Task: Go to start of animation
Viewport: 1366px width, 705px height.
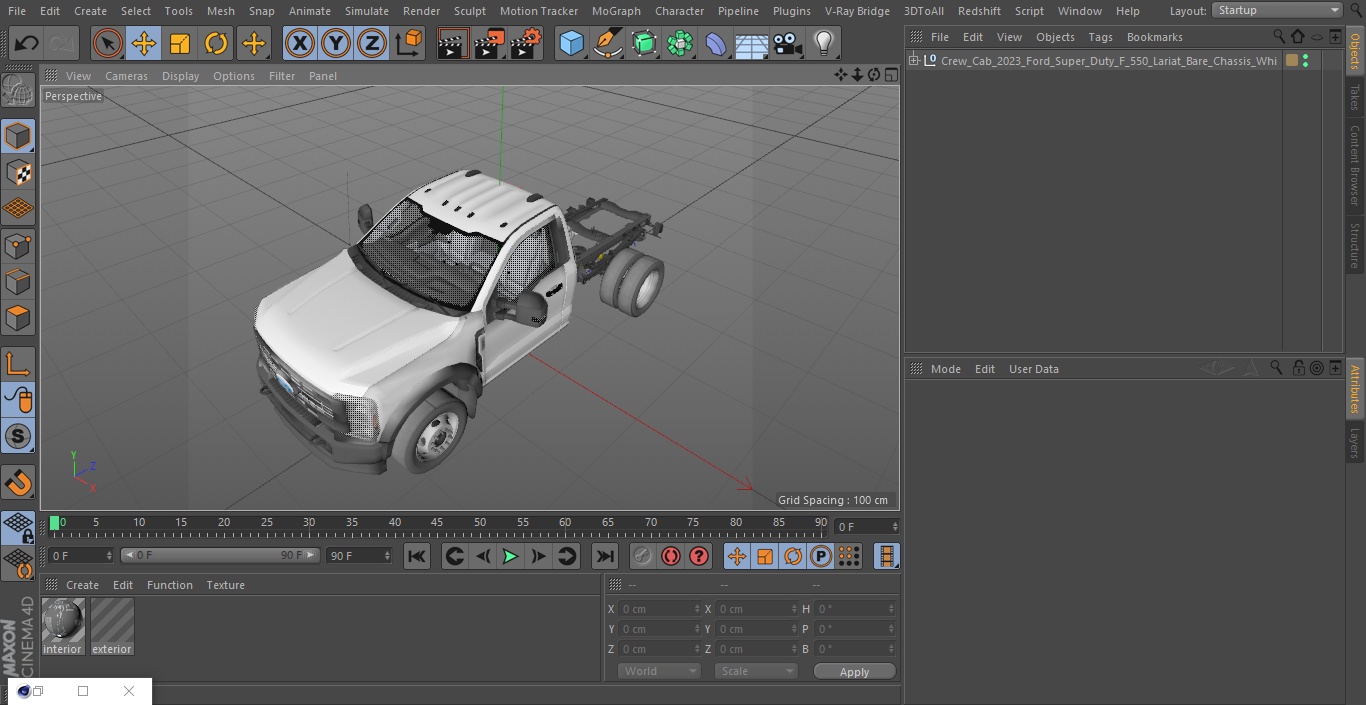Action: 417,556
